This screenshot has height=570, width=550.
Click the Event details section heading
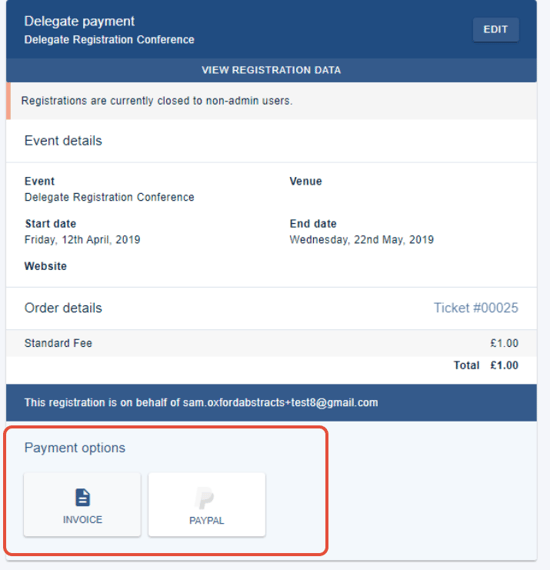click(x=63, y=141)
